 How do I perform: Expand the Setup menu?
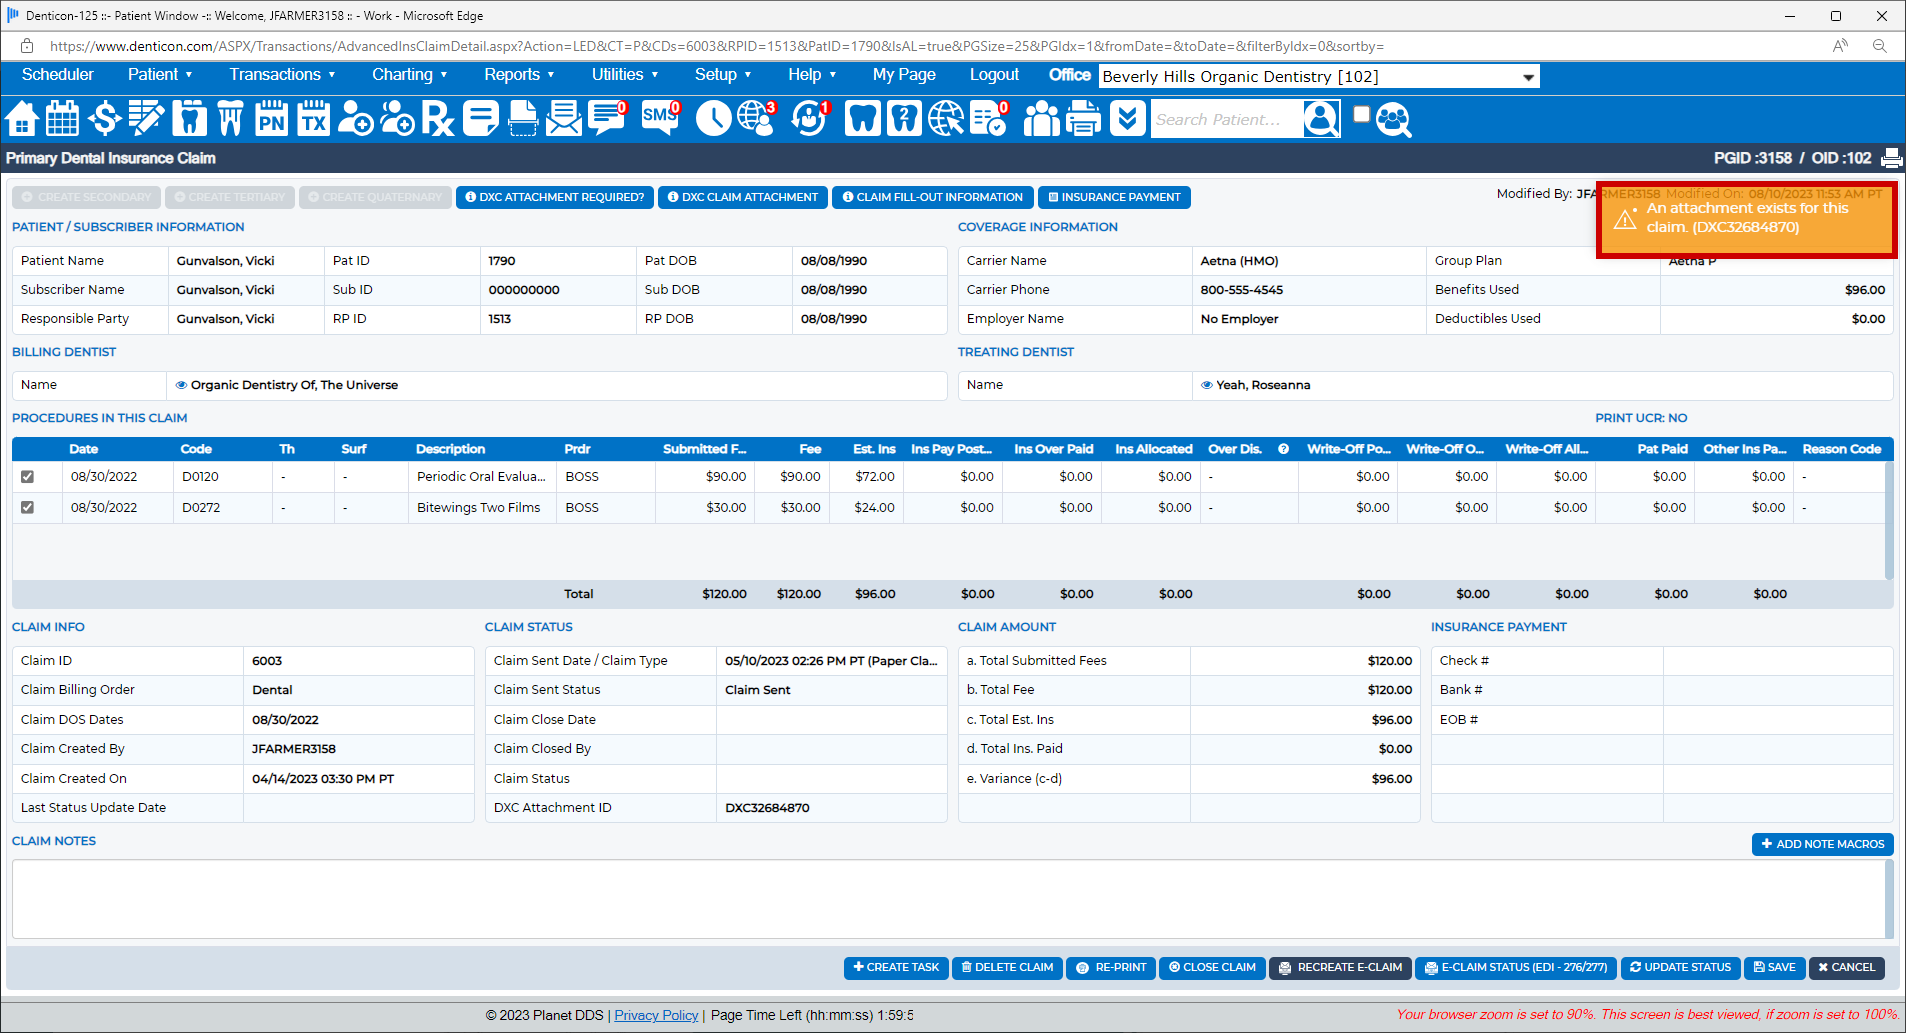(x=723, y=75)
